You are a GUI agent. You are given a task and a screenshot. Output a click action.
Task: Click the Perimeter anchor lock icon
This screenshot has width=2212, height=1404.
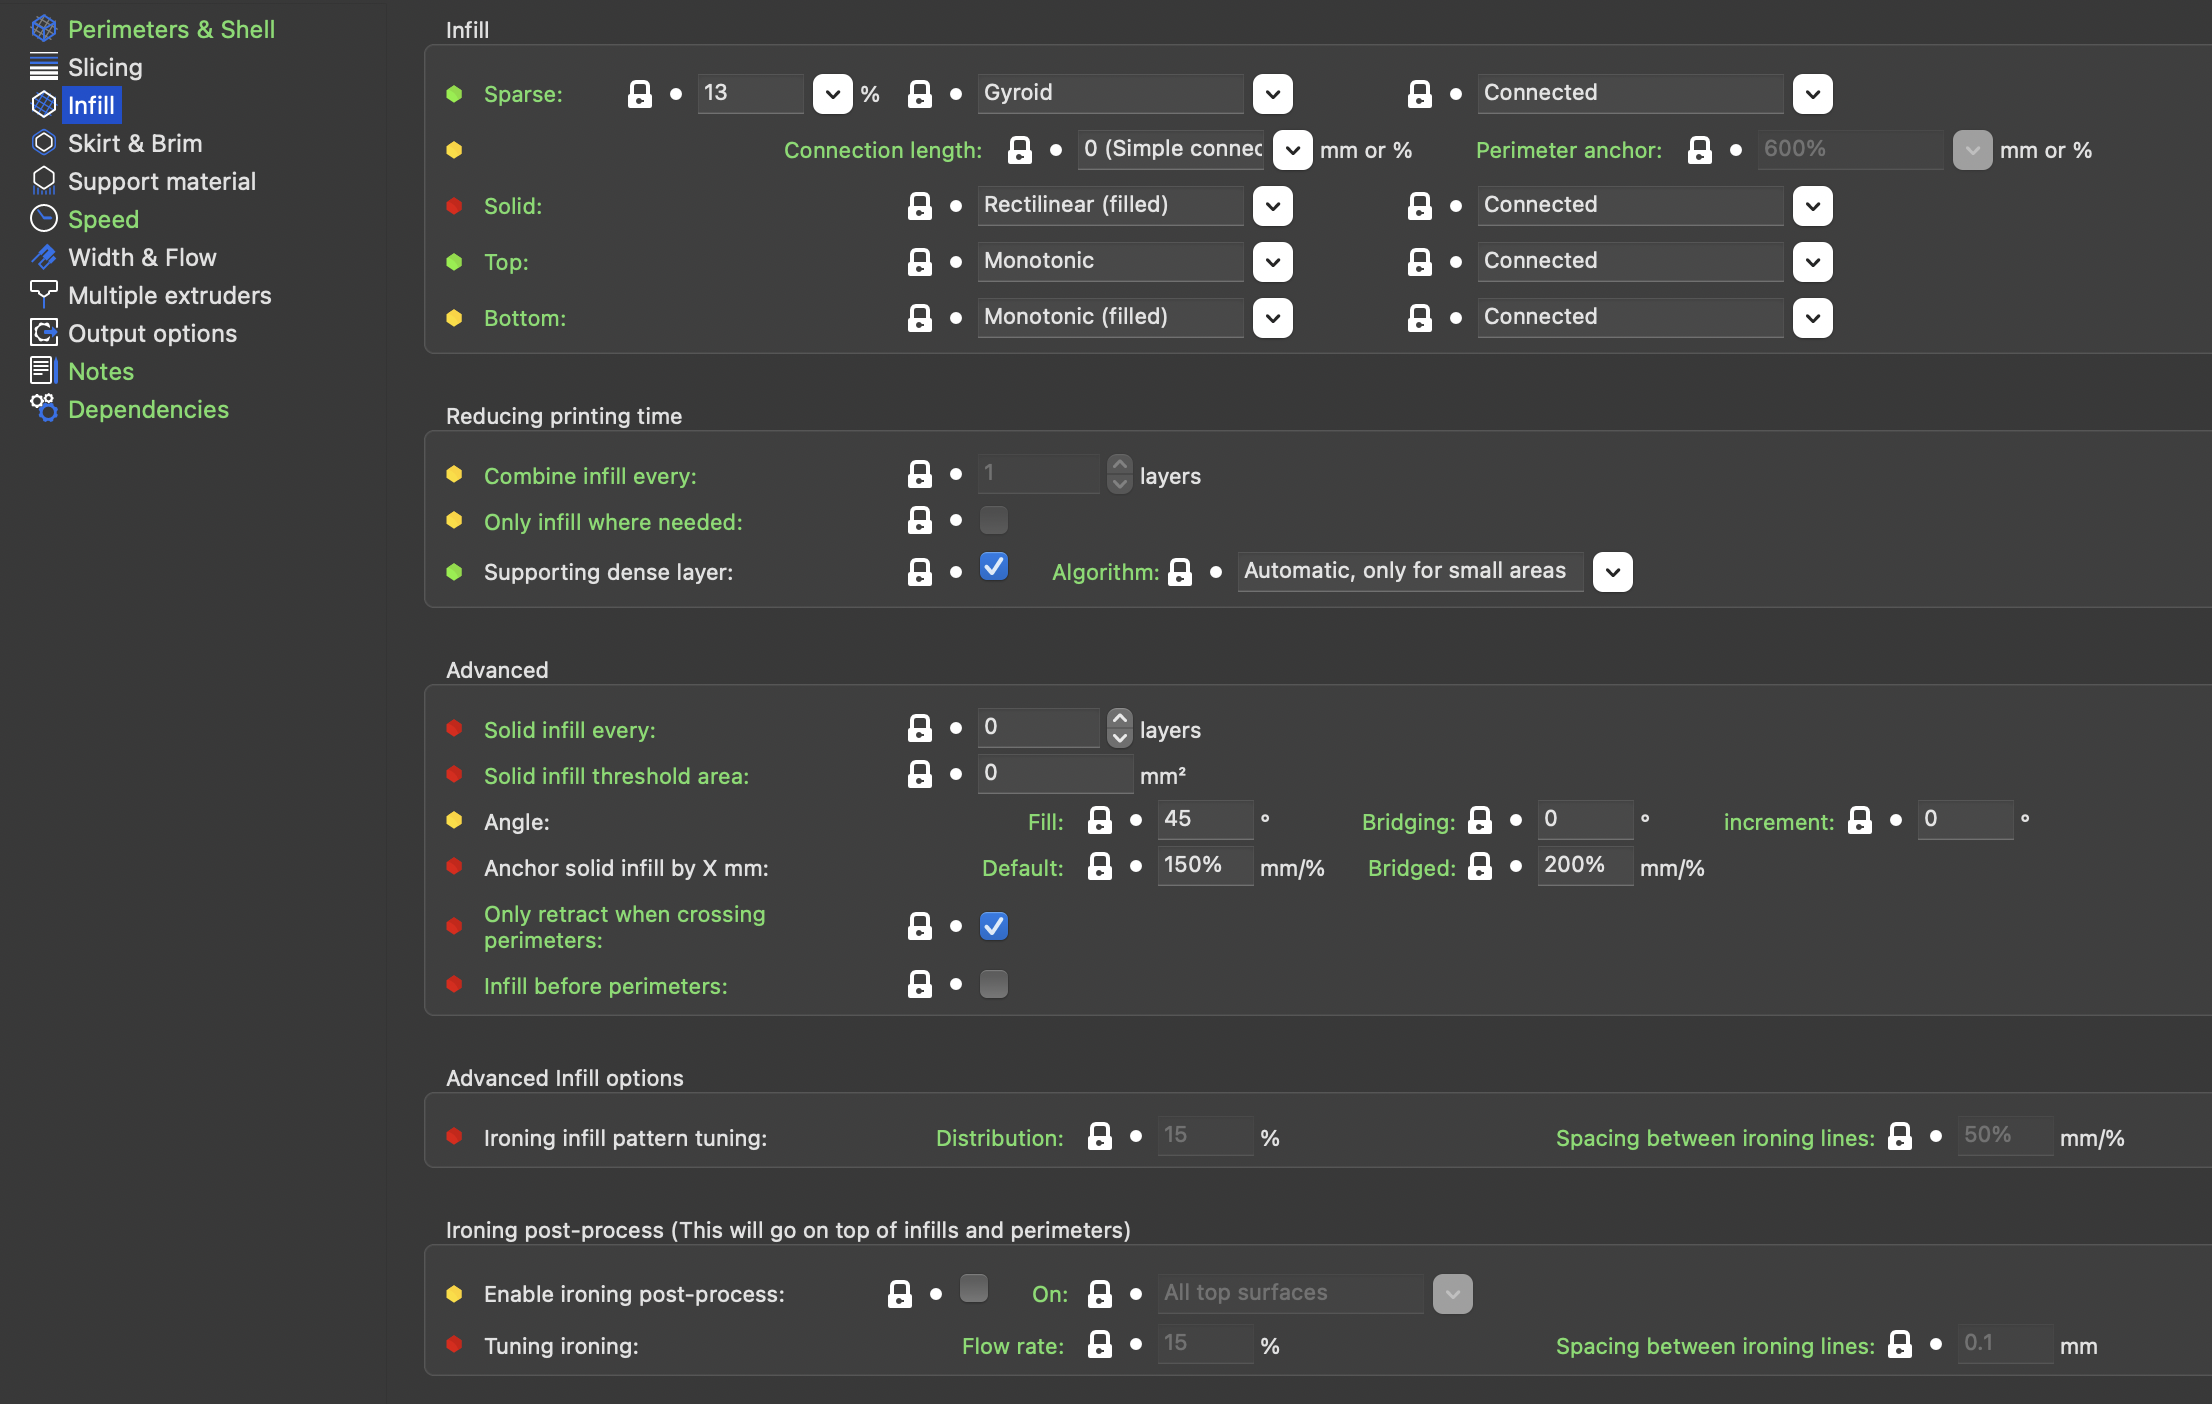pyautogui.click(x=1699, y=150)
